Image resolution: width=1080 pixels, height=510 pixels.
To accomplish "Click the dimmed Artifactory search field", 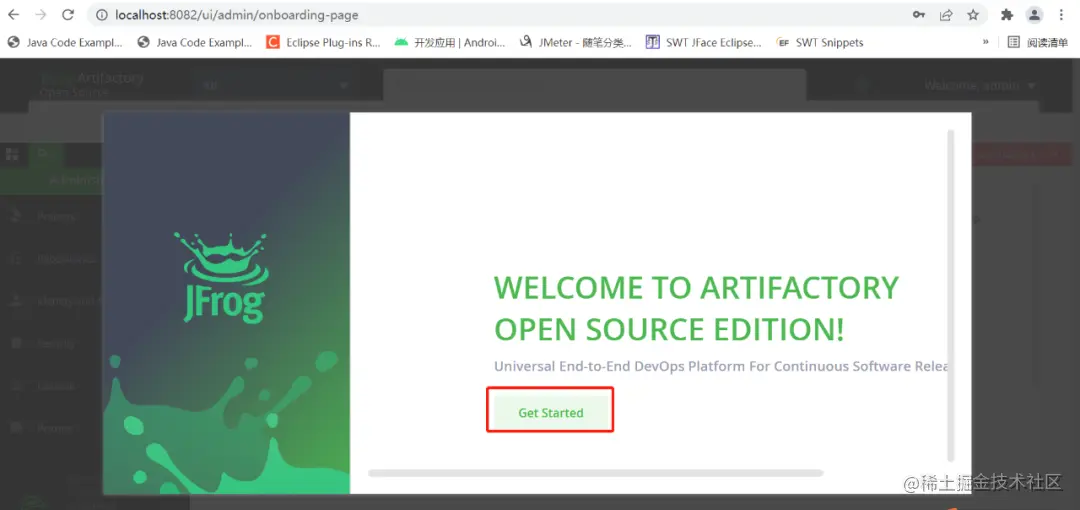I will 594,85.
